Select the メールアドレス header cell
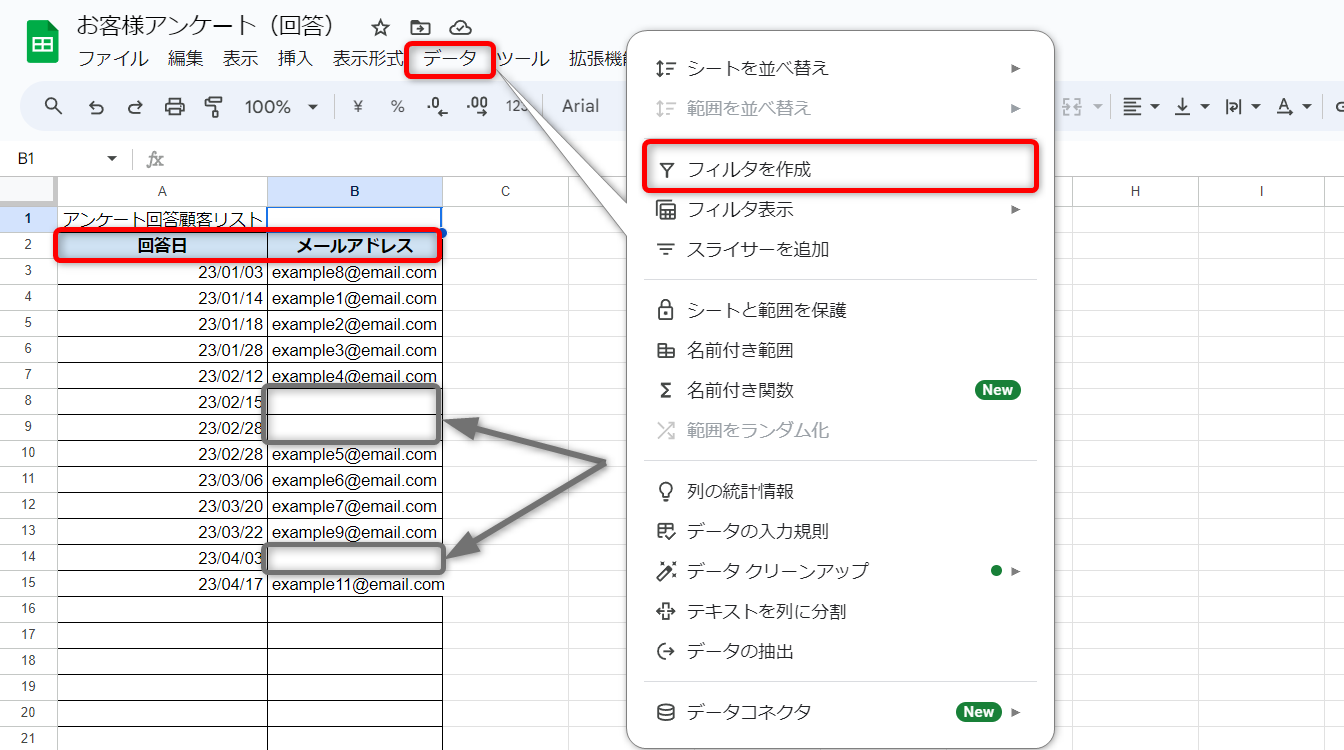Screen dimensions: 1344x750 tap(354, 246)
